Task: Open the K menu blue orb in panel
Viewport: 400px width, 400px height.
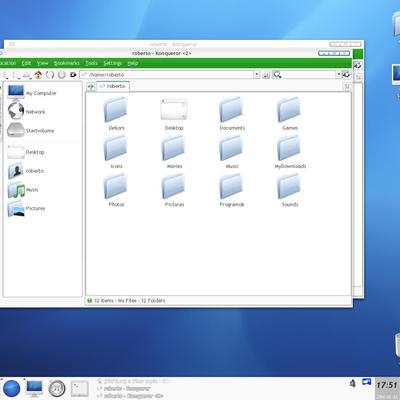Action: tap(11, 388)
